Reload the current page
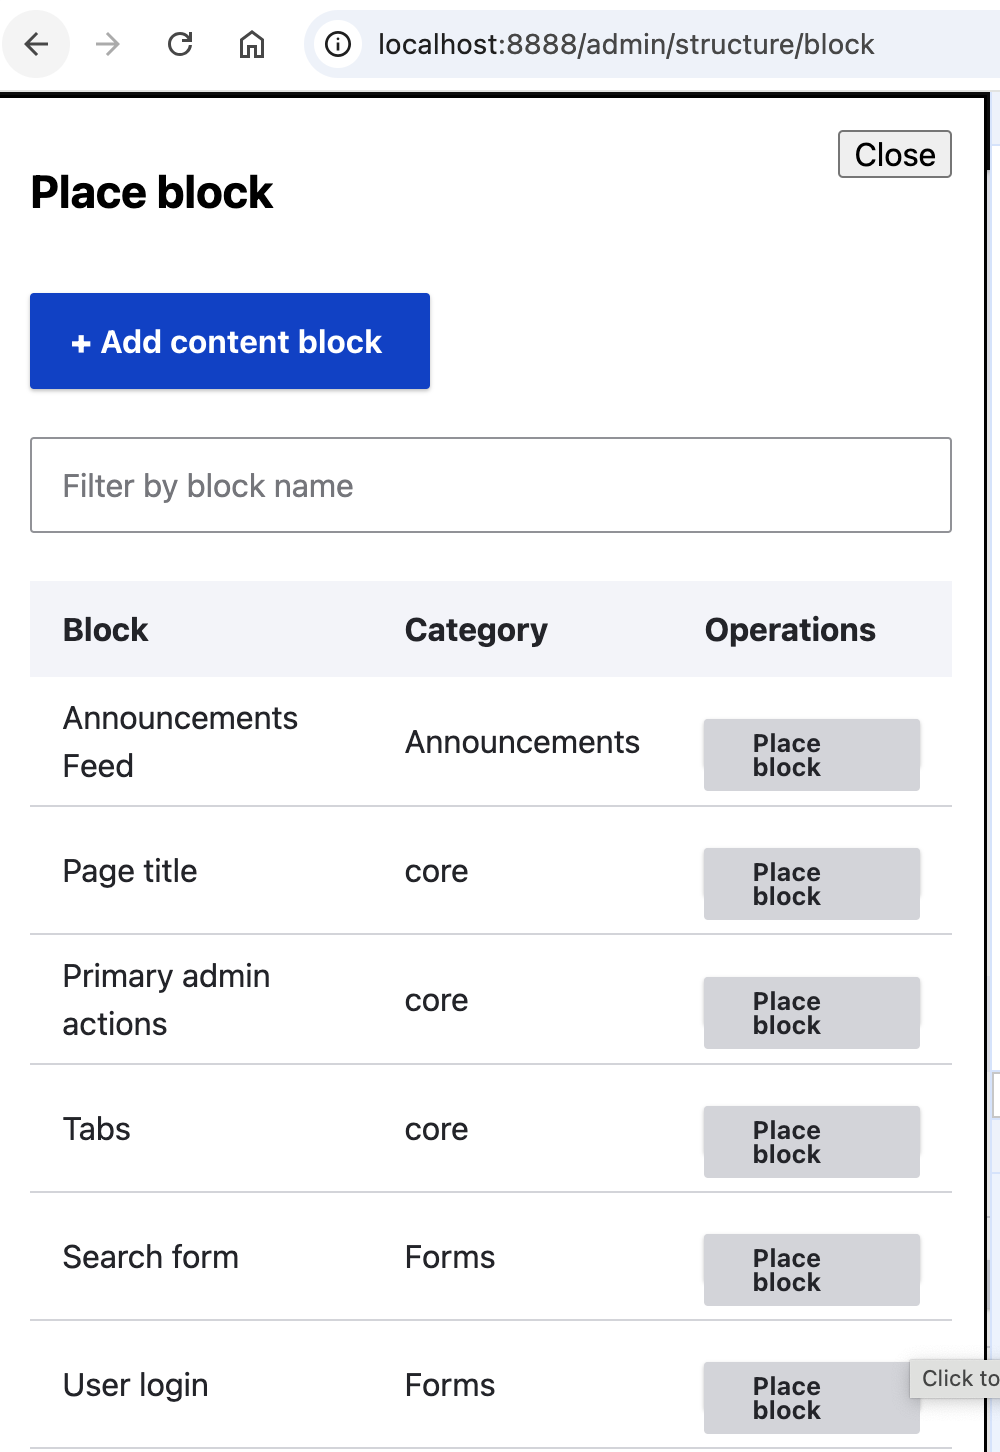Viewport: 1000px width, 1452px height. (x=180, y=44)
